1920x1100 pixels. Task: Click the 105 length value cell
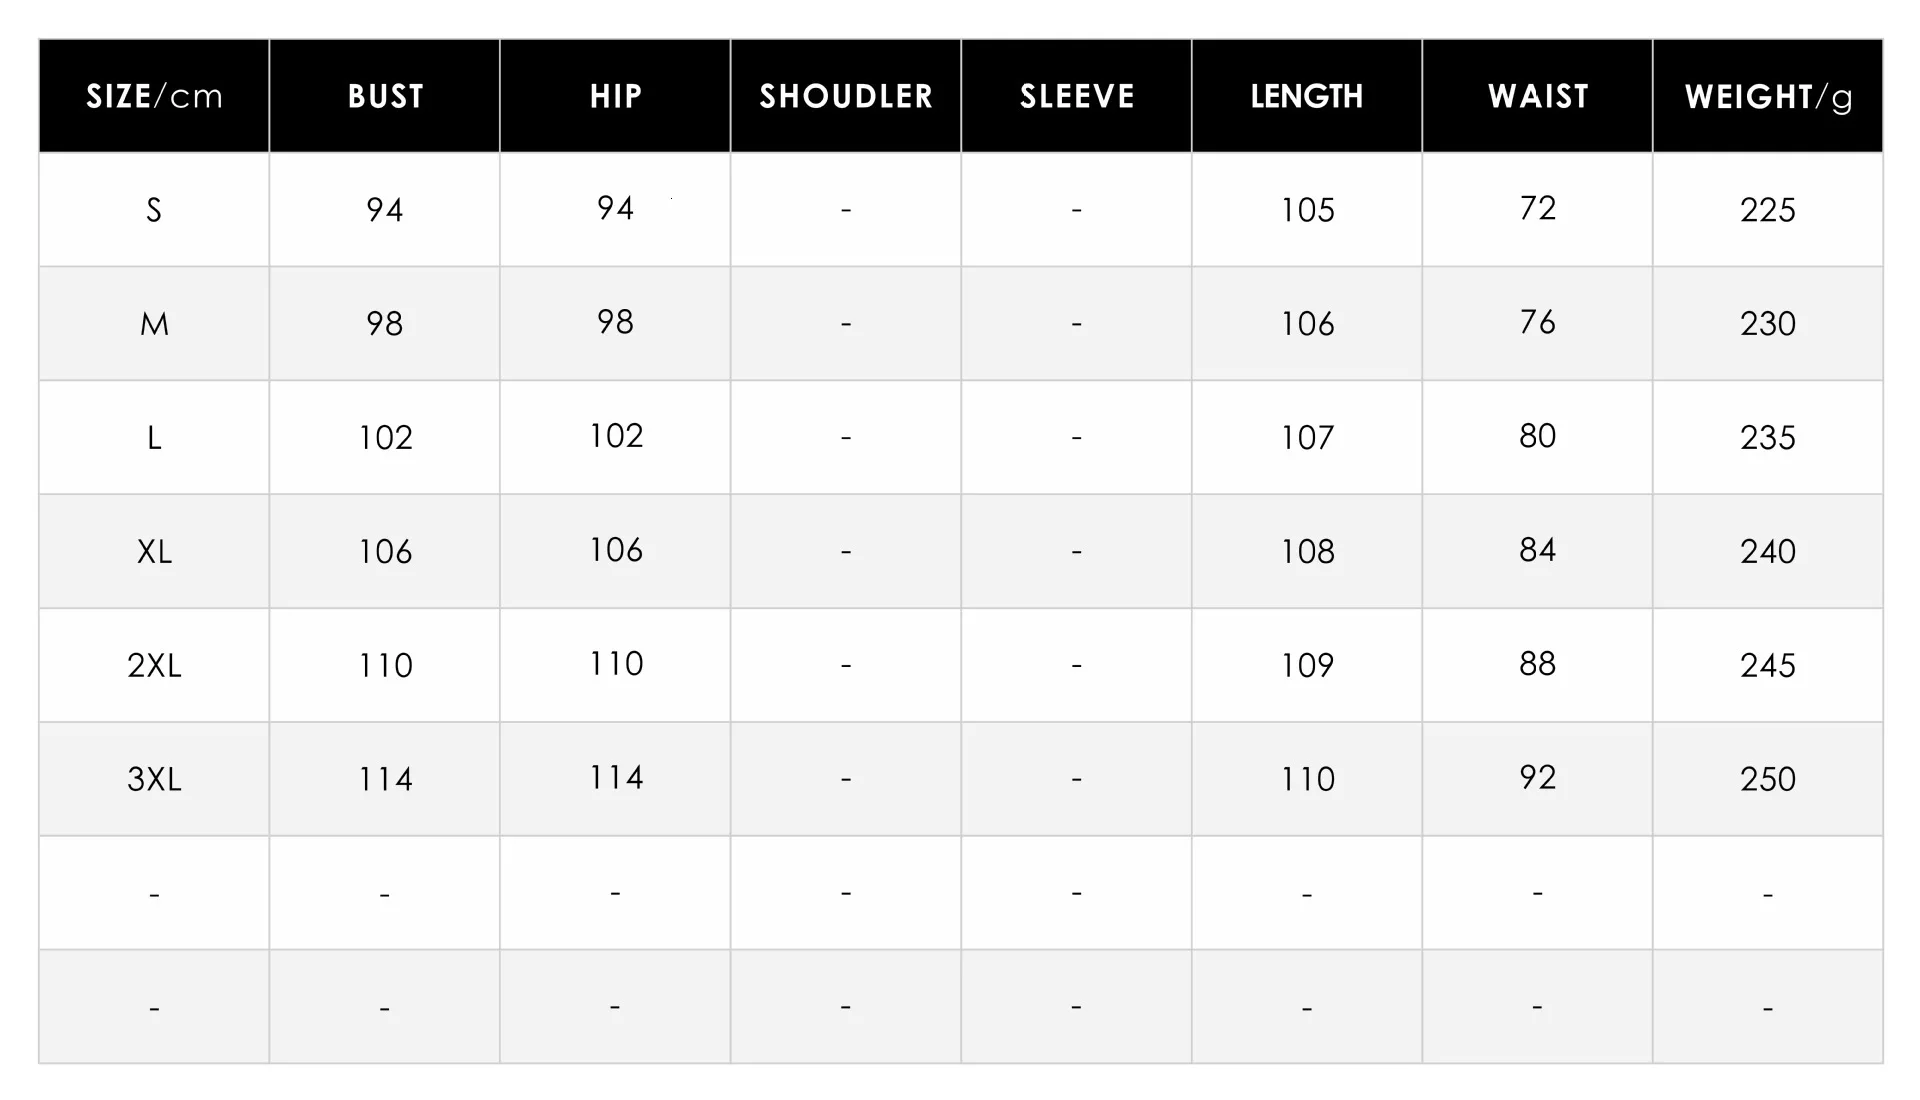(1307, 210)
